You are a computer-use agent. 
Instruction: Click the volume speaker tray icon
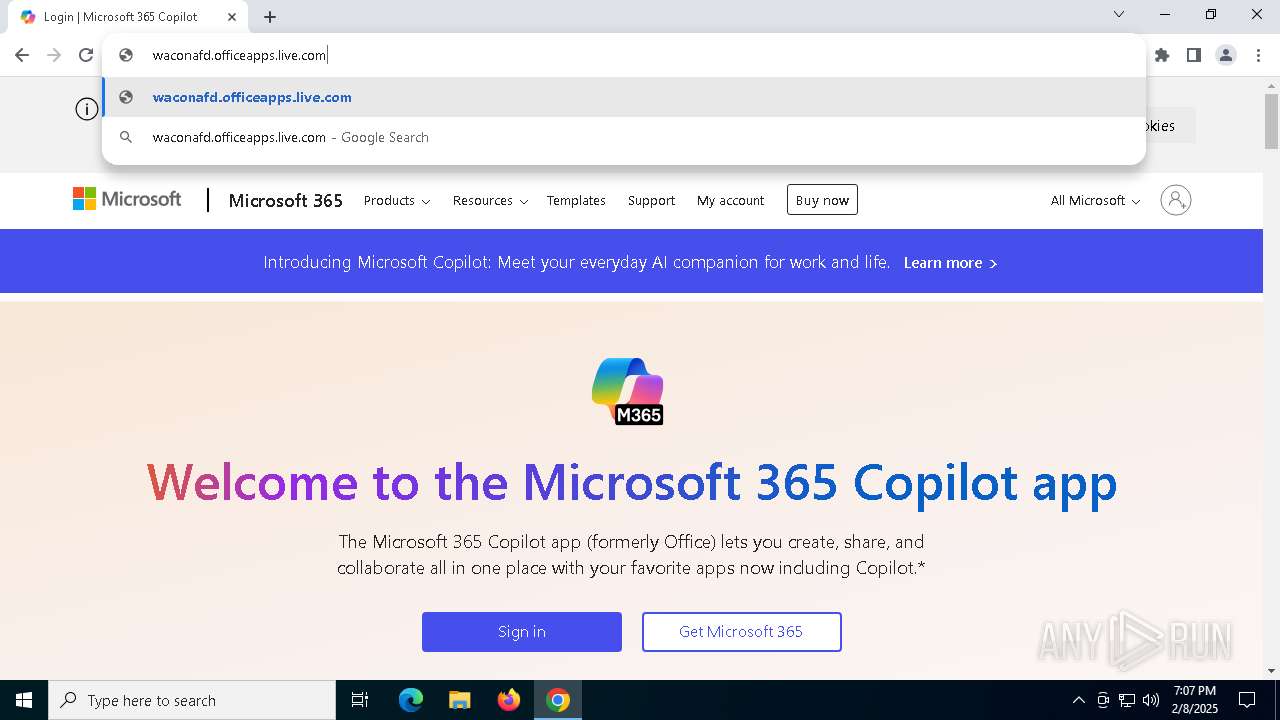pyautogui.click(x=1151, y=700)
